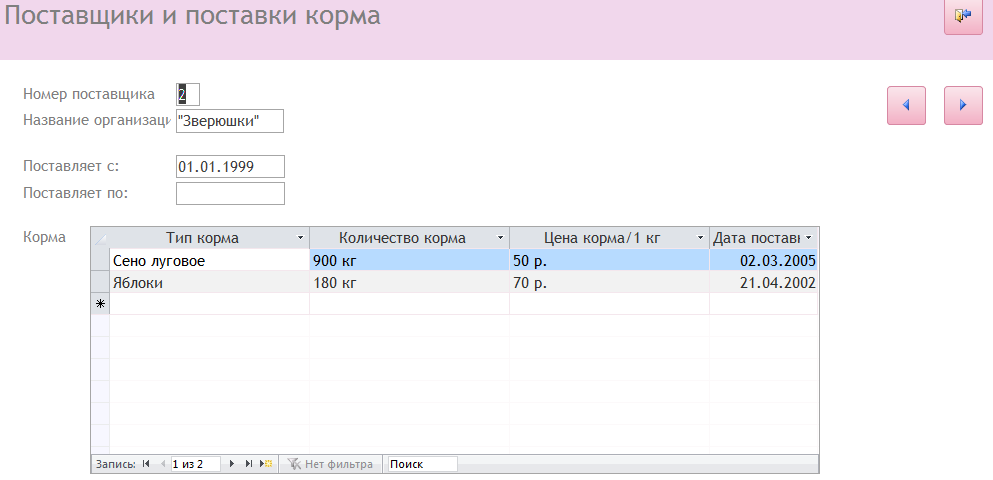Viewport: 993px width, 480px height.
Task: Jump to last record in navigation bar
Action: click(249, 464)
